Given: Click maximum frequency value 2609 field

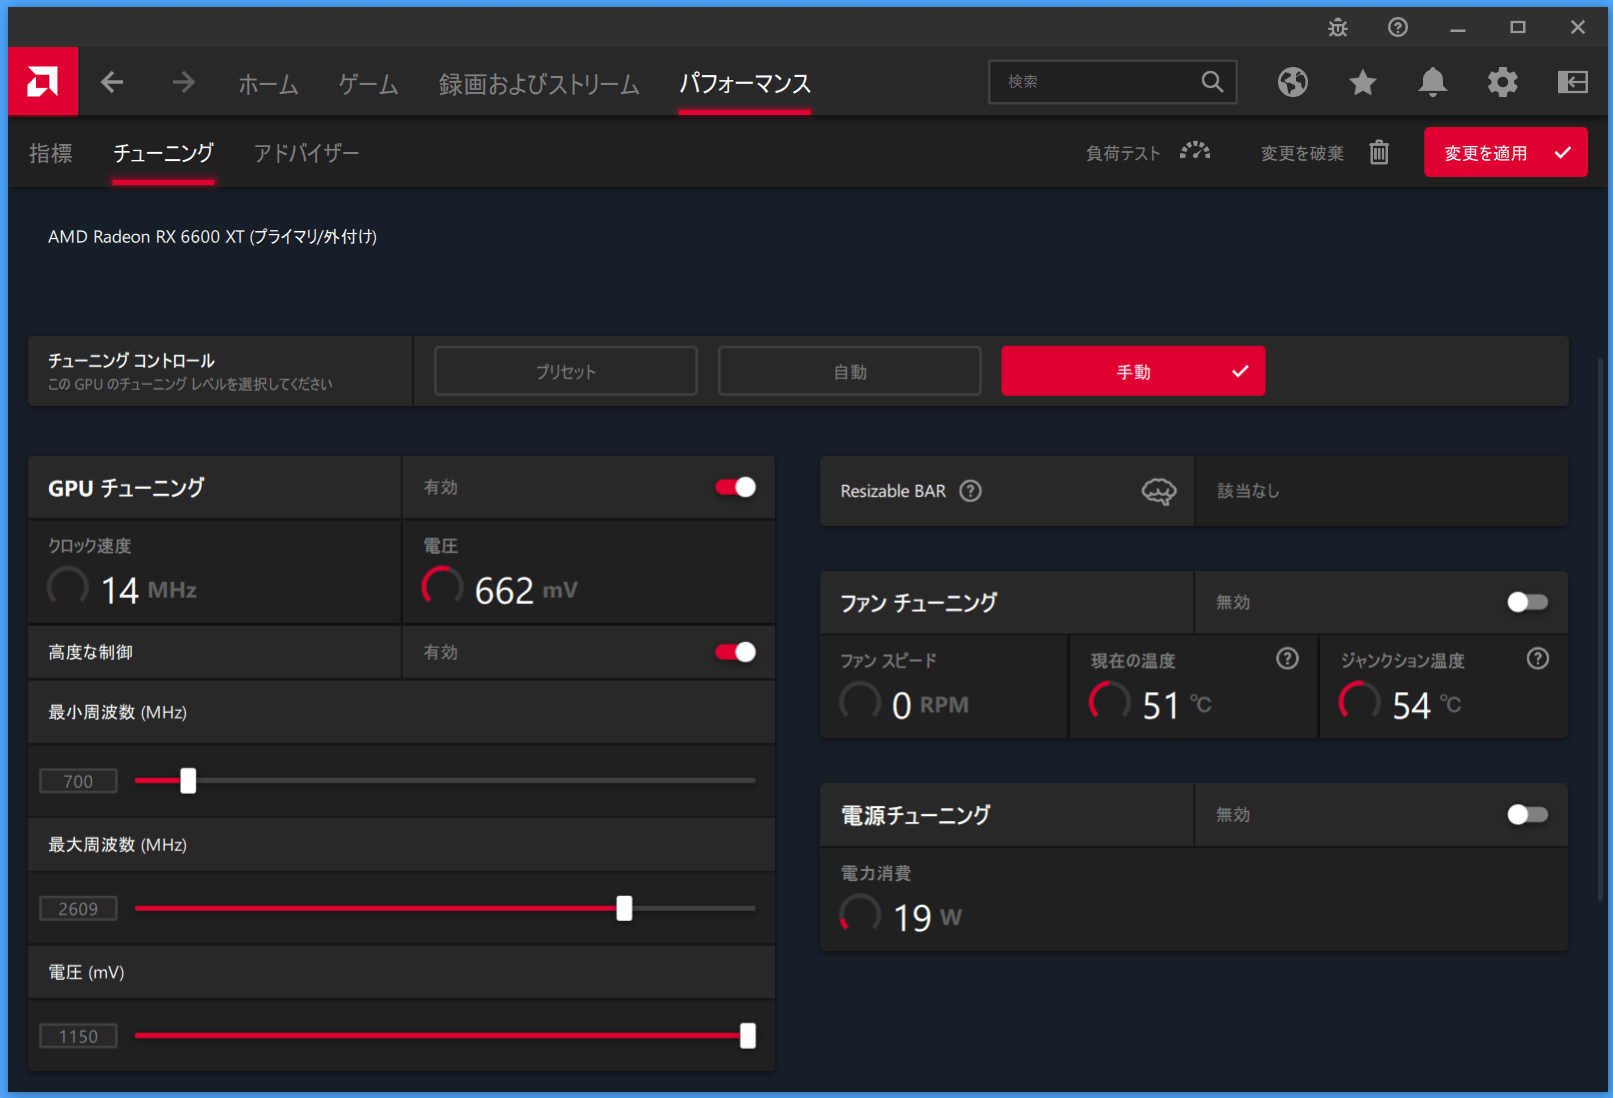Looking at the screenshot, I should tap(78, 908).
